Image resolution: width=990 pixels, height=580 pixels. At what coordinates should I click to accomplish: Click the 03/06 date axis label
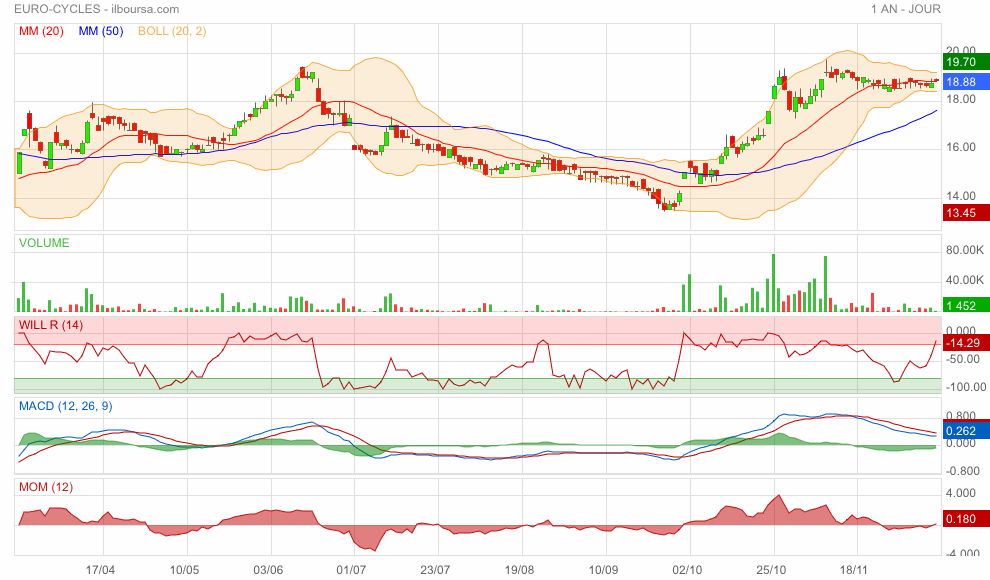(x=268, y=570)
